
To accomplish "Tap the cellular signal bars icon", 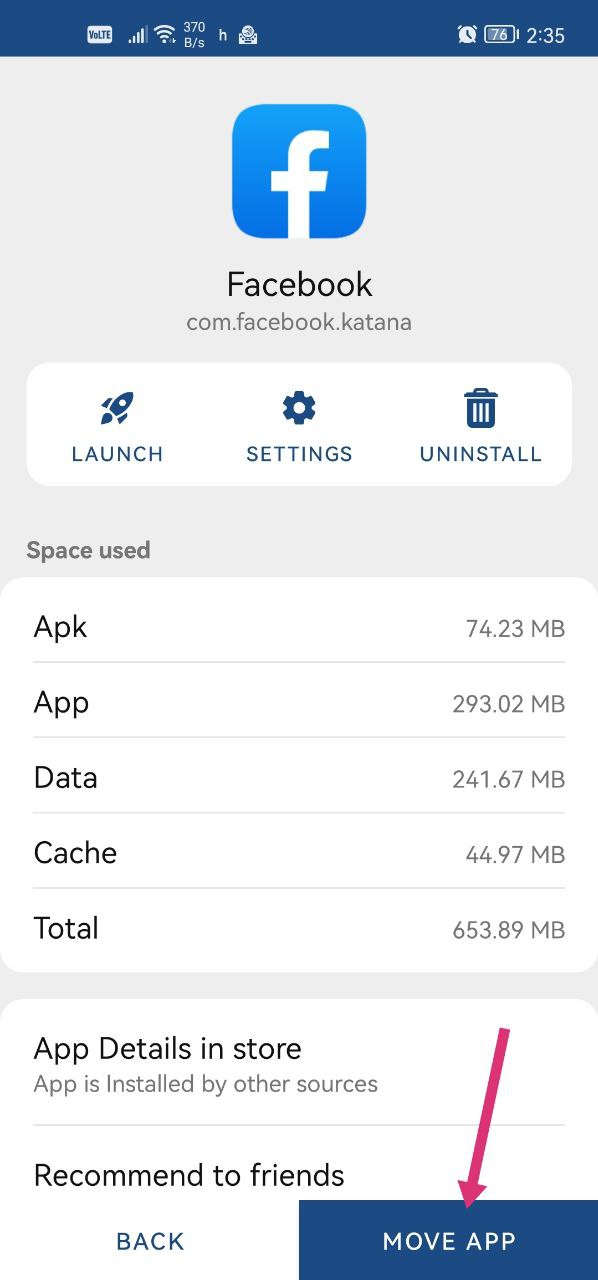I will point(137,35).
